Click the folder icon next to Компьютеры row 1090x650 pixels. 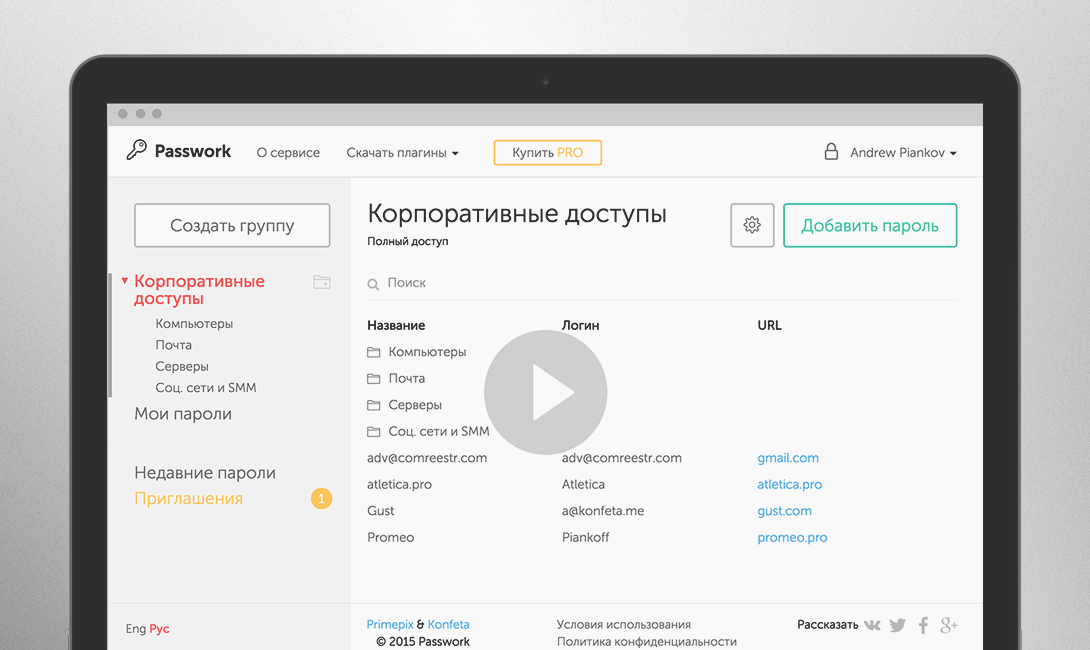click(x=373, y=352)
